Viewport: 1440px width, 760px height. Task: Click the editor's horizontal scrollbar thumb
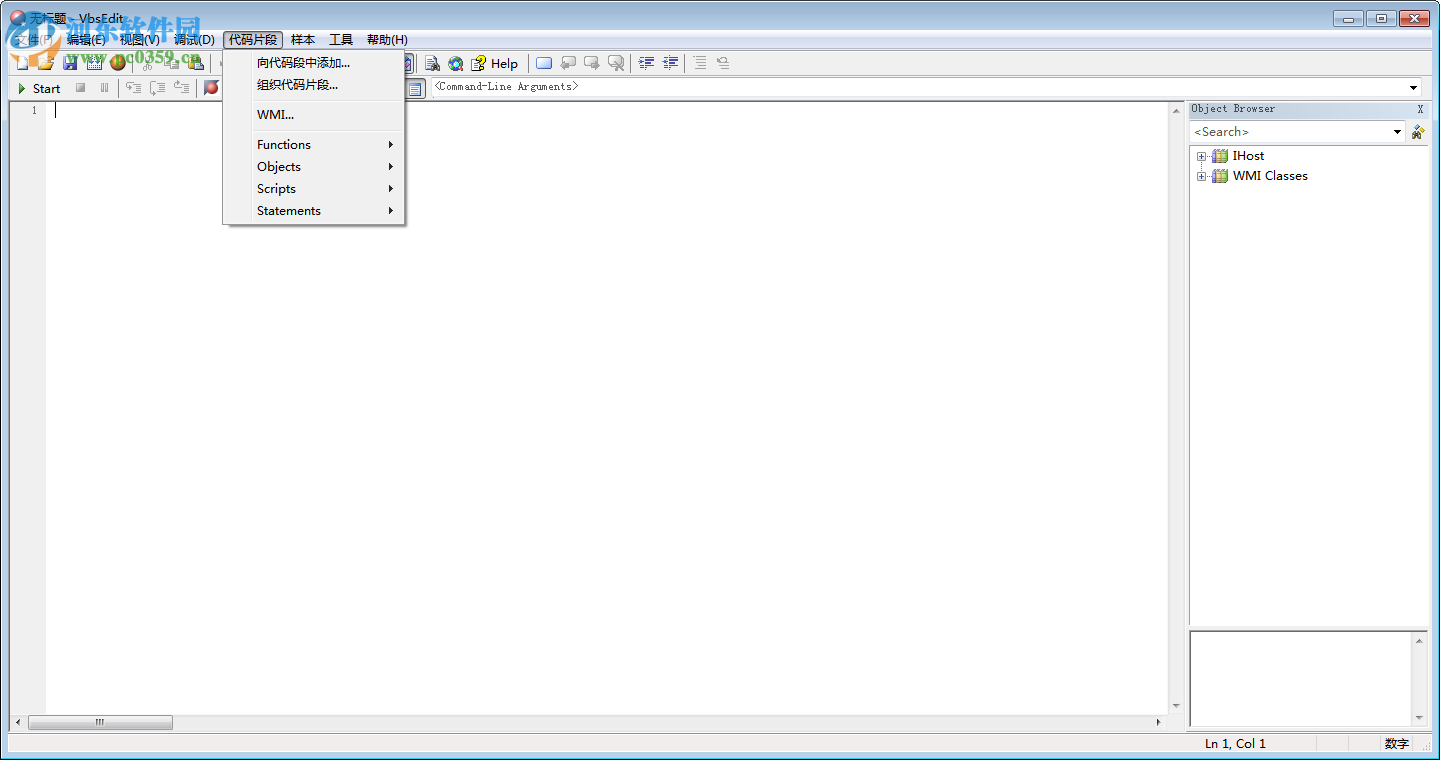[x=100, y=722]
